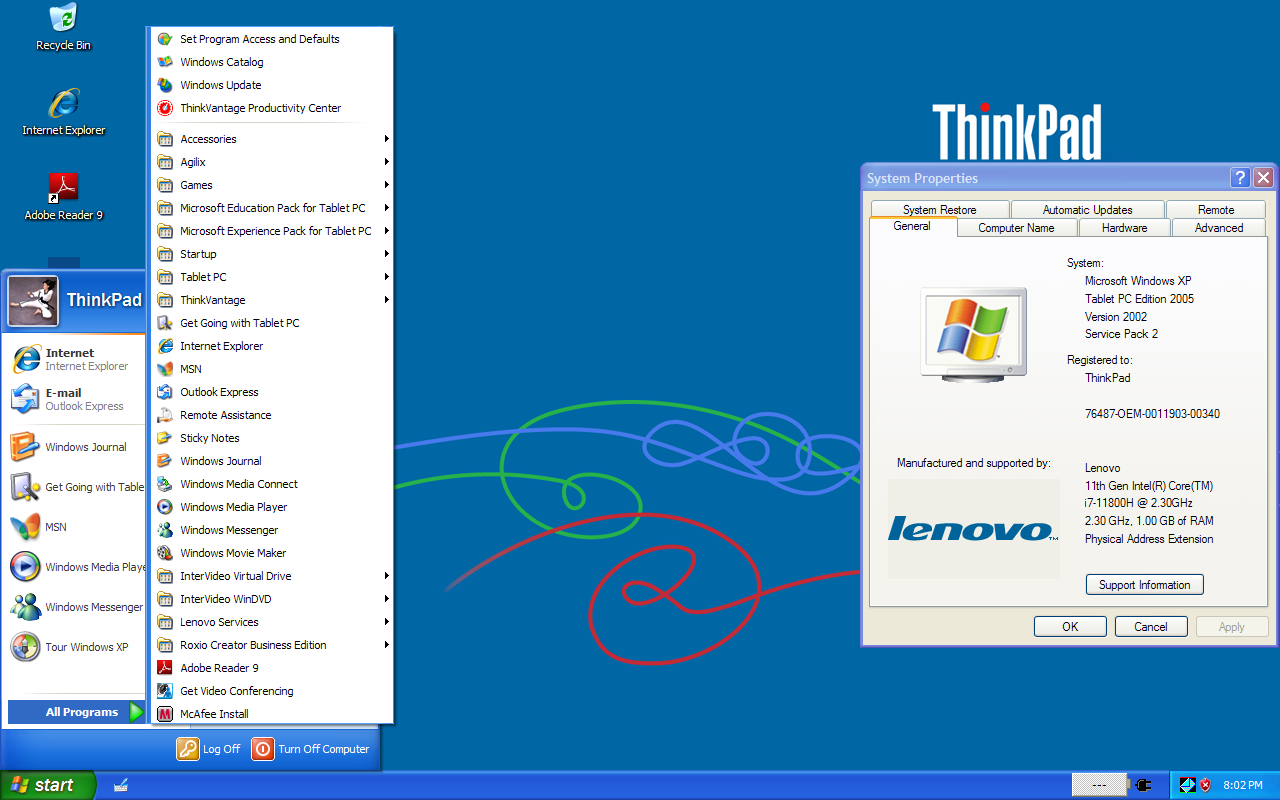
Task: Launch Windows Media Player from All Programs list
Action: point(233,507)
